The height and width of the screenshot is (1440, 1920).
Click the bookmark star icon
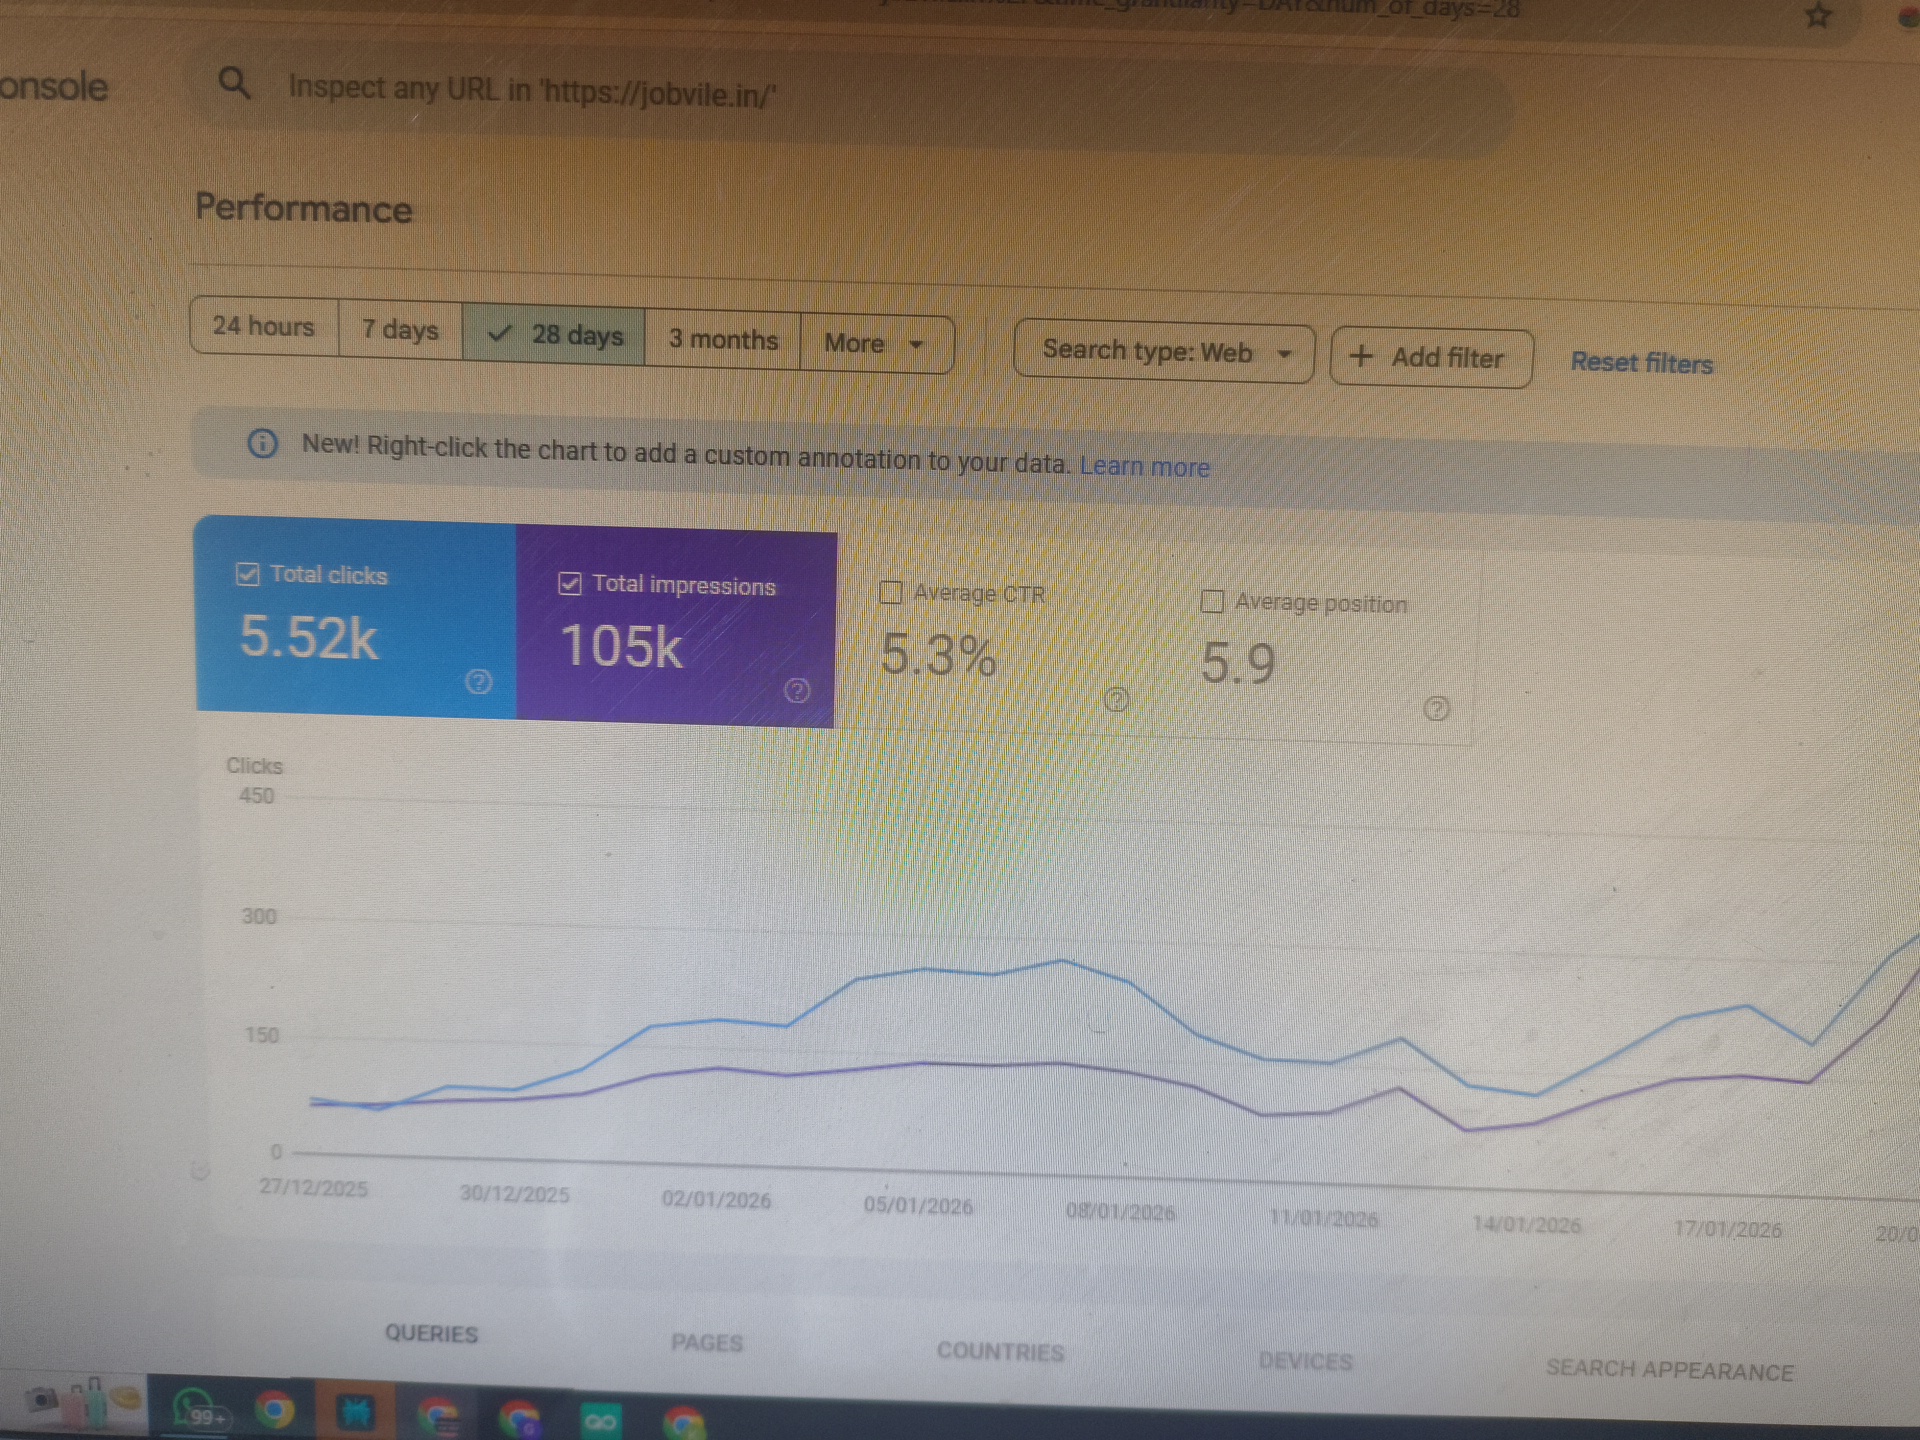click(1817, 16)
